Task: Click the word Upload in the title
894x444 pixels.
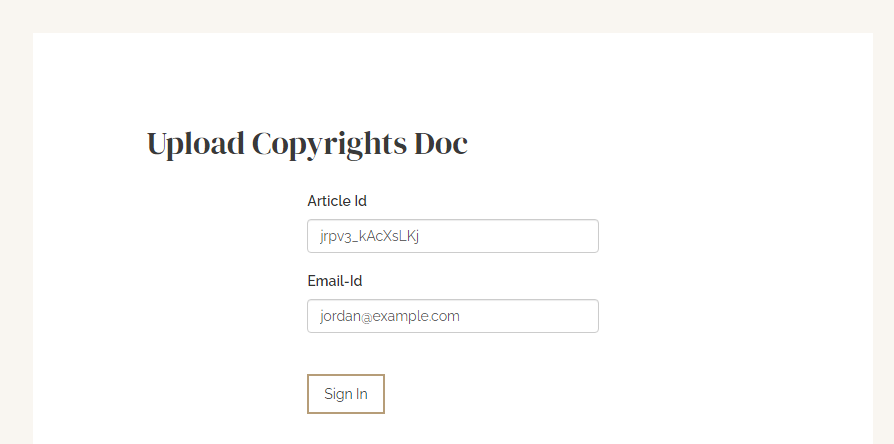Action: (196, 144)
